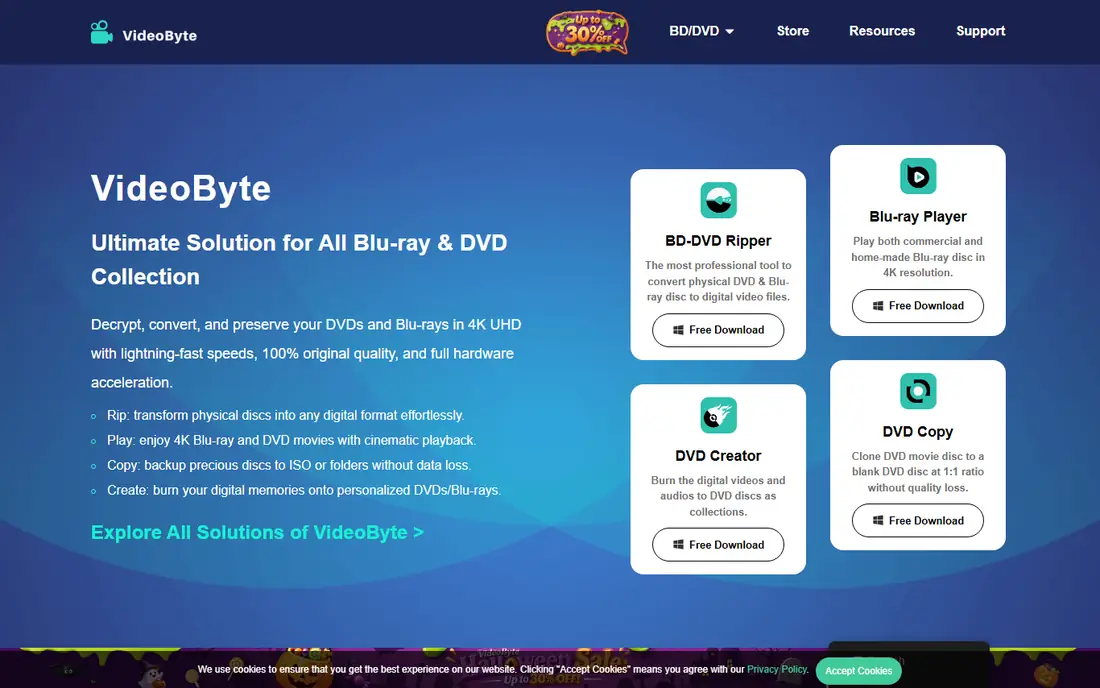This screenshot has height=688, width=1100.
Task: Click the Blu-ray Player card title
Action: tap(918, 217)
